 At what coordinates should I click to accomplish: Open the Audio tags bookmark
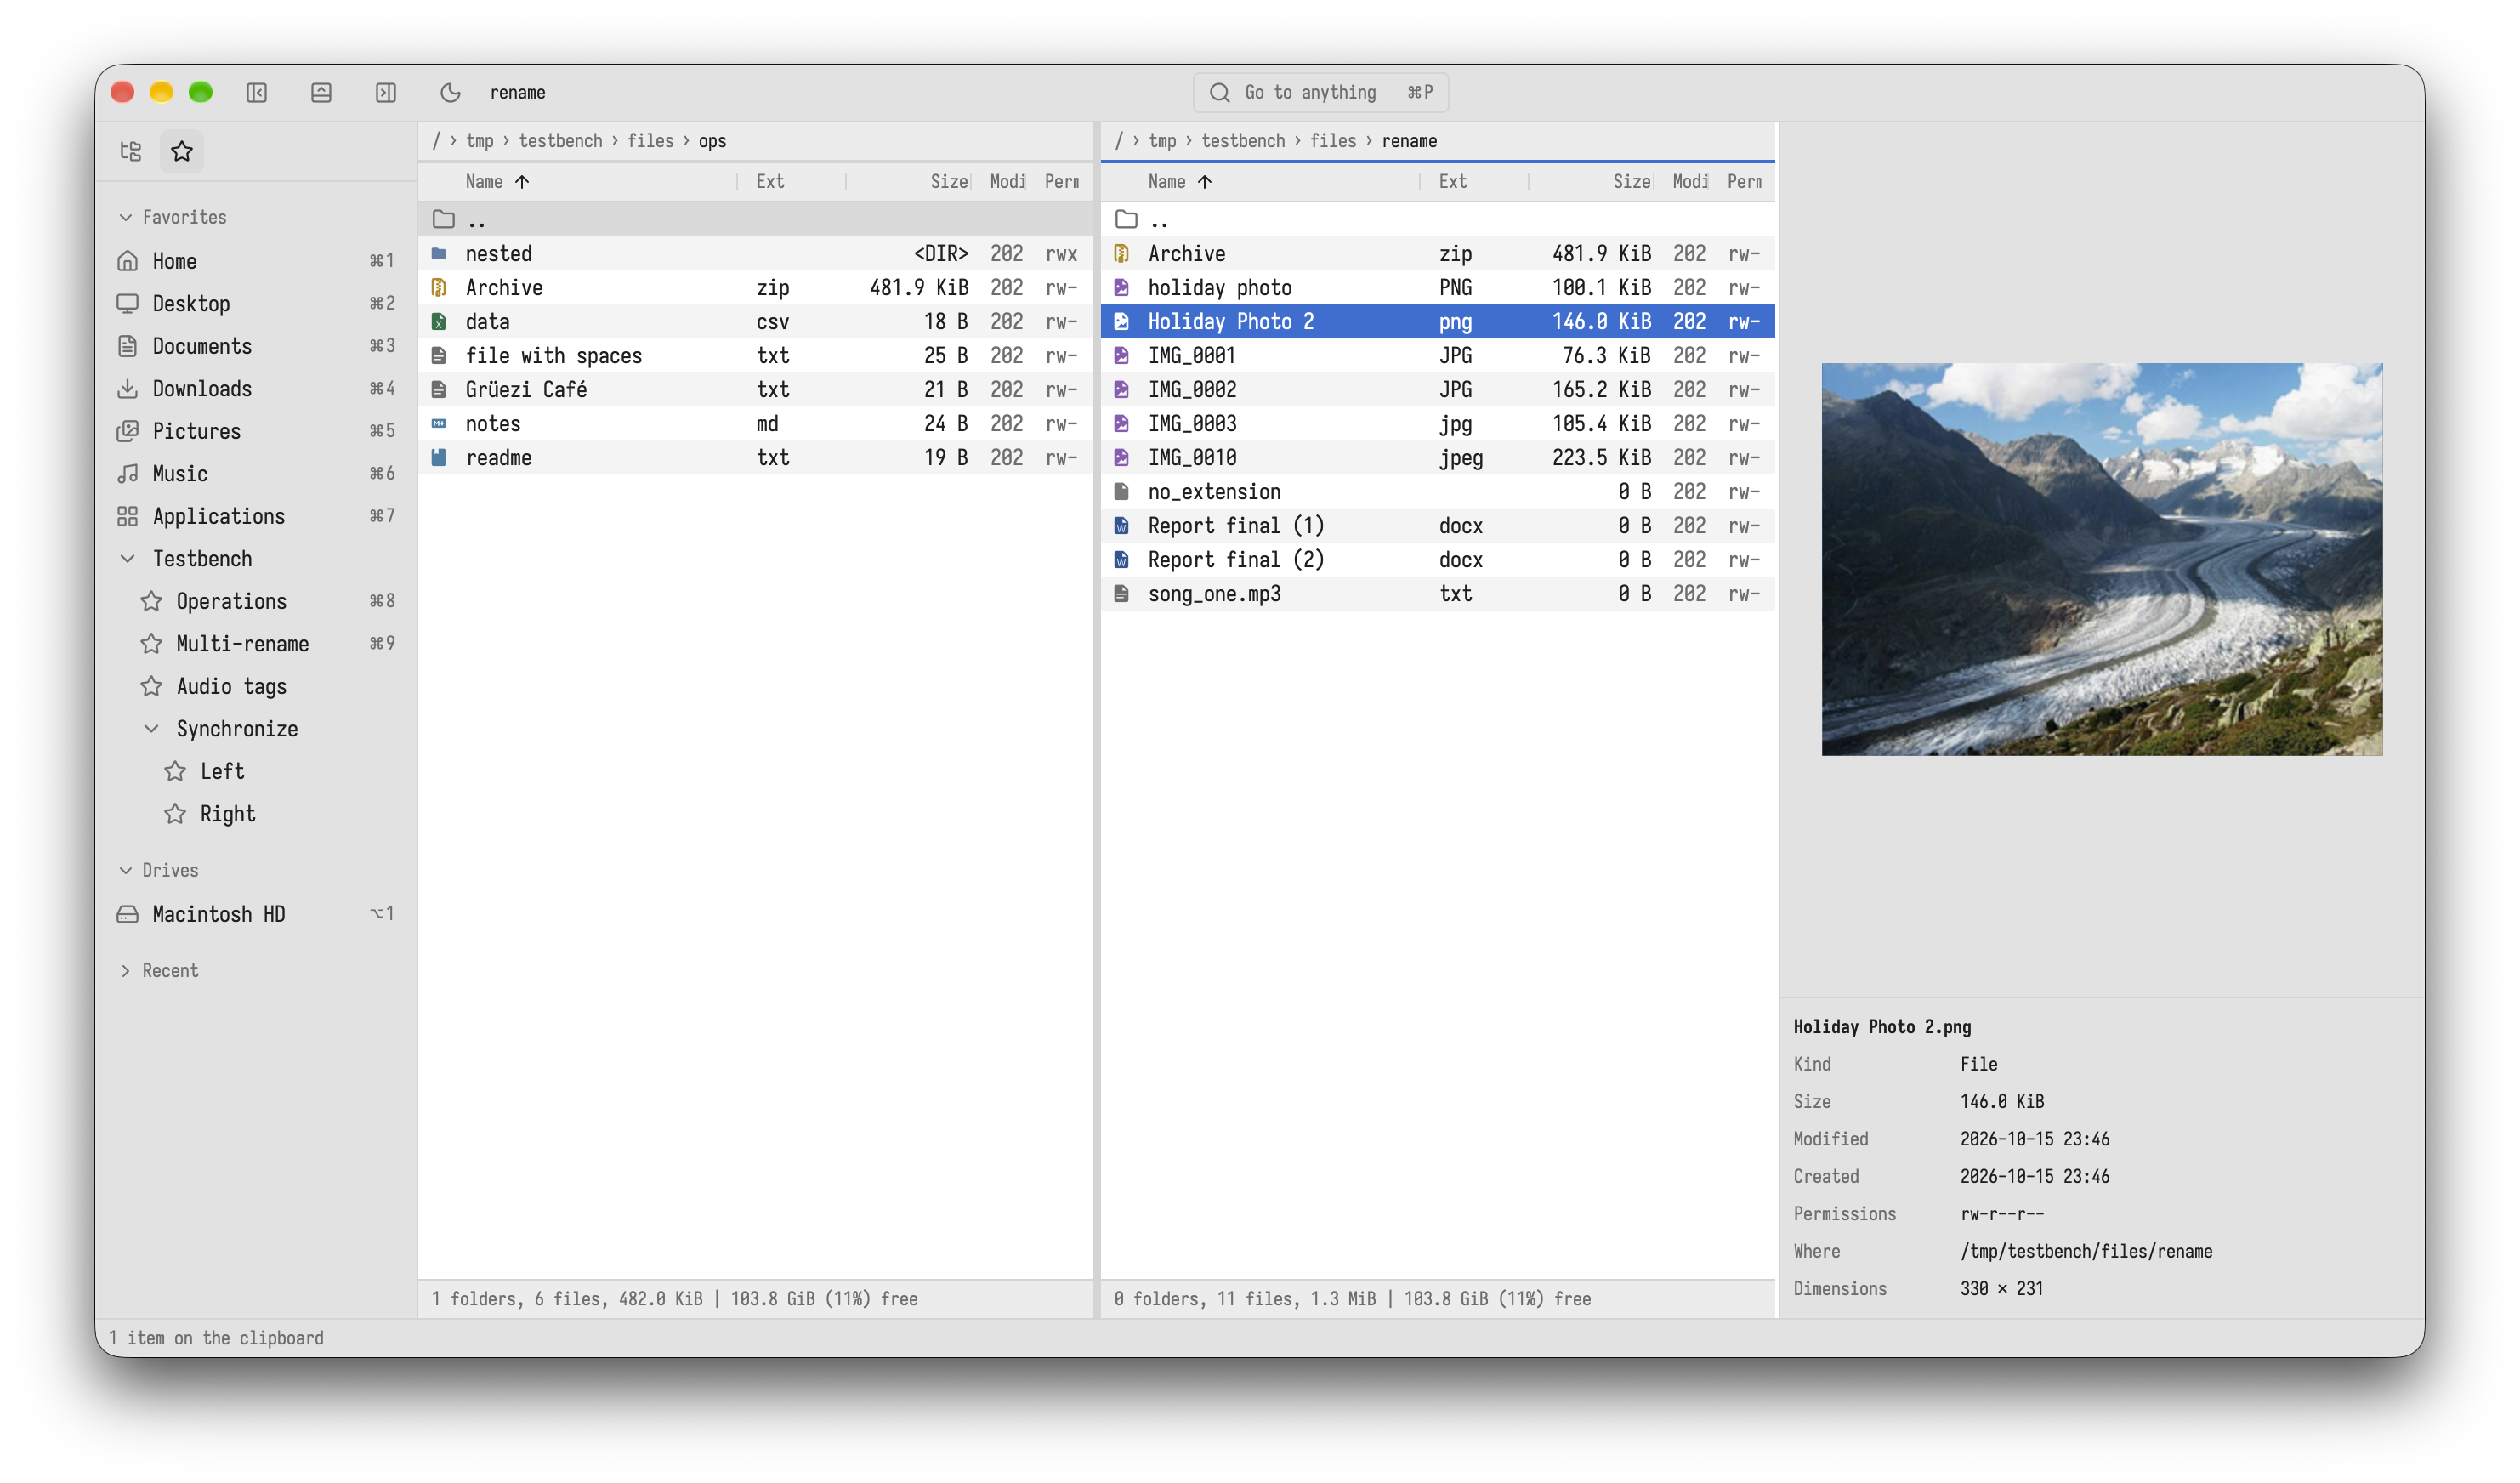[x=257, y=686]
